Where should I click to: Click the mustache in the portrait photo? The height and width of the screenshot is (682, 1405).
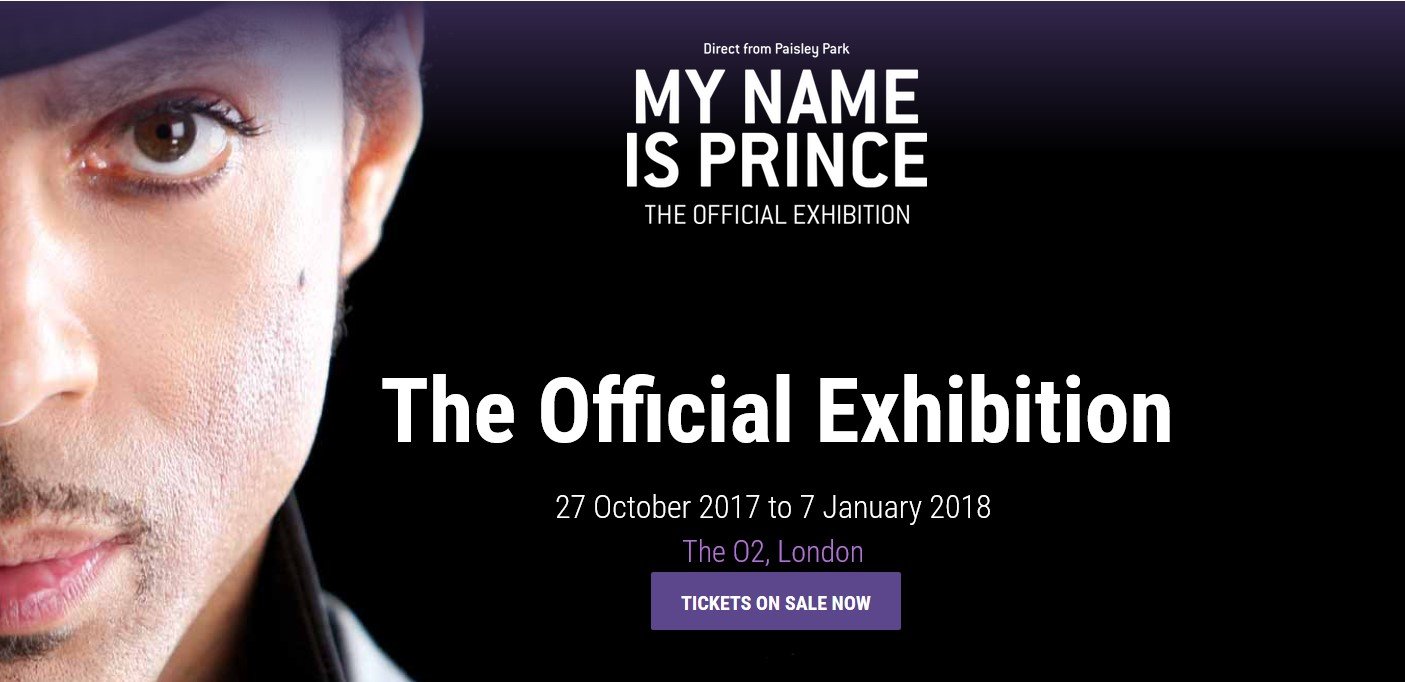(70, 495)
